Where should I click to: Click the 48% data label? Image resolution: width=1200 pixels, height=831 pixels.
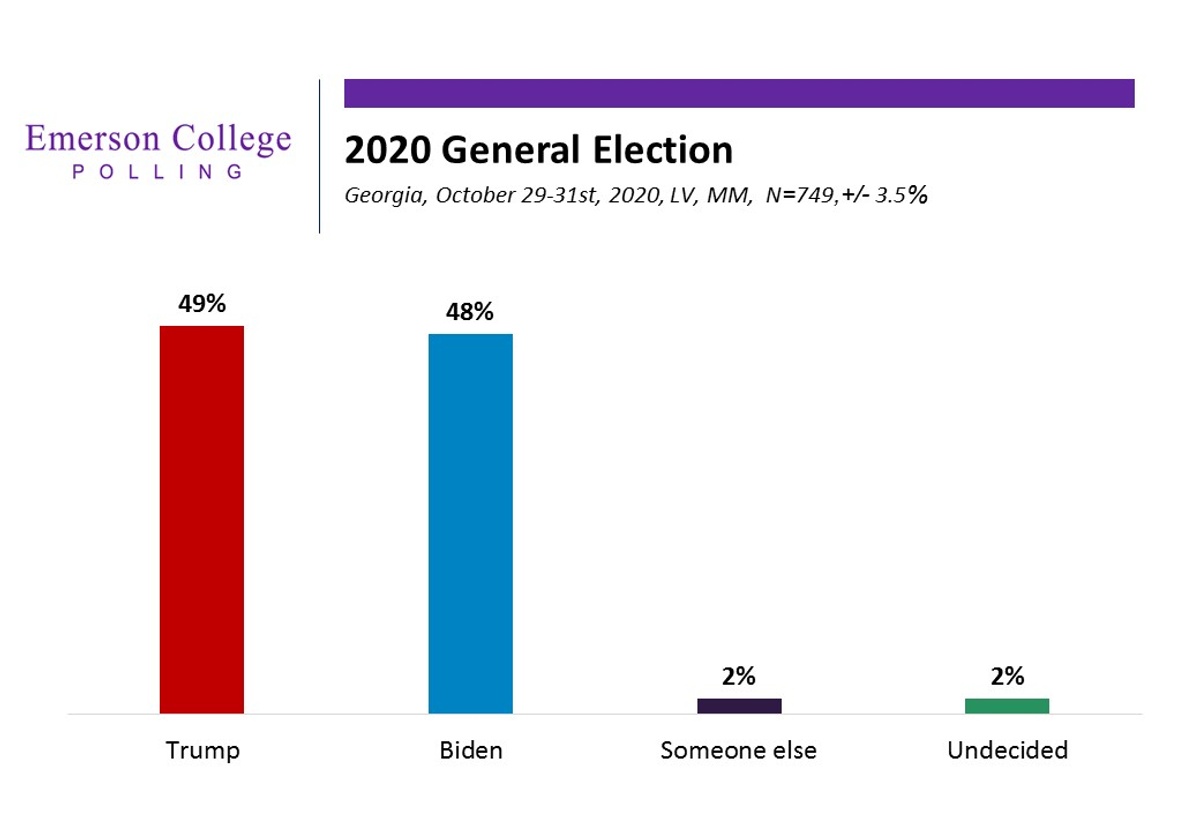(x=470, y=312)
